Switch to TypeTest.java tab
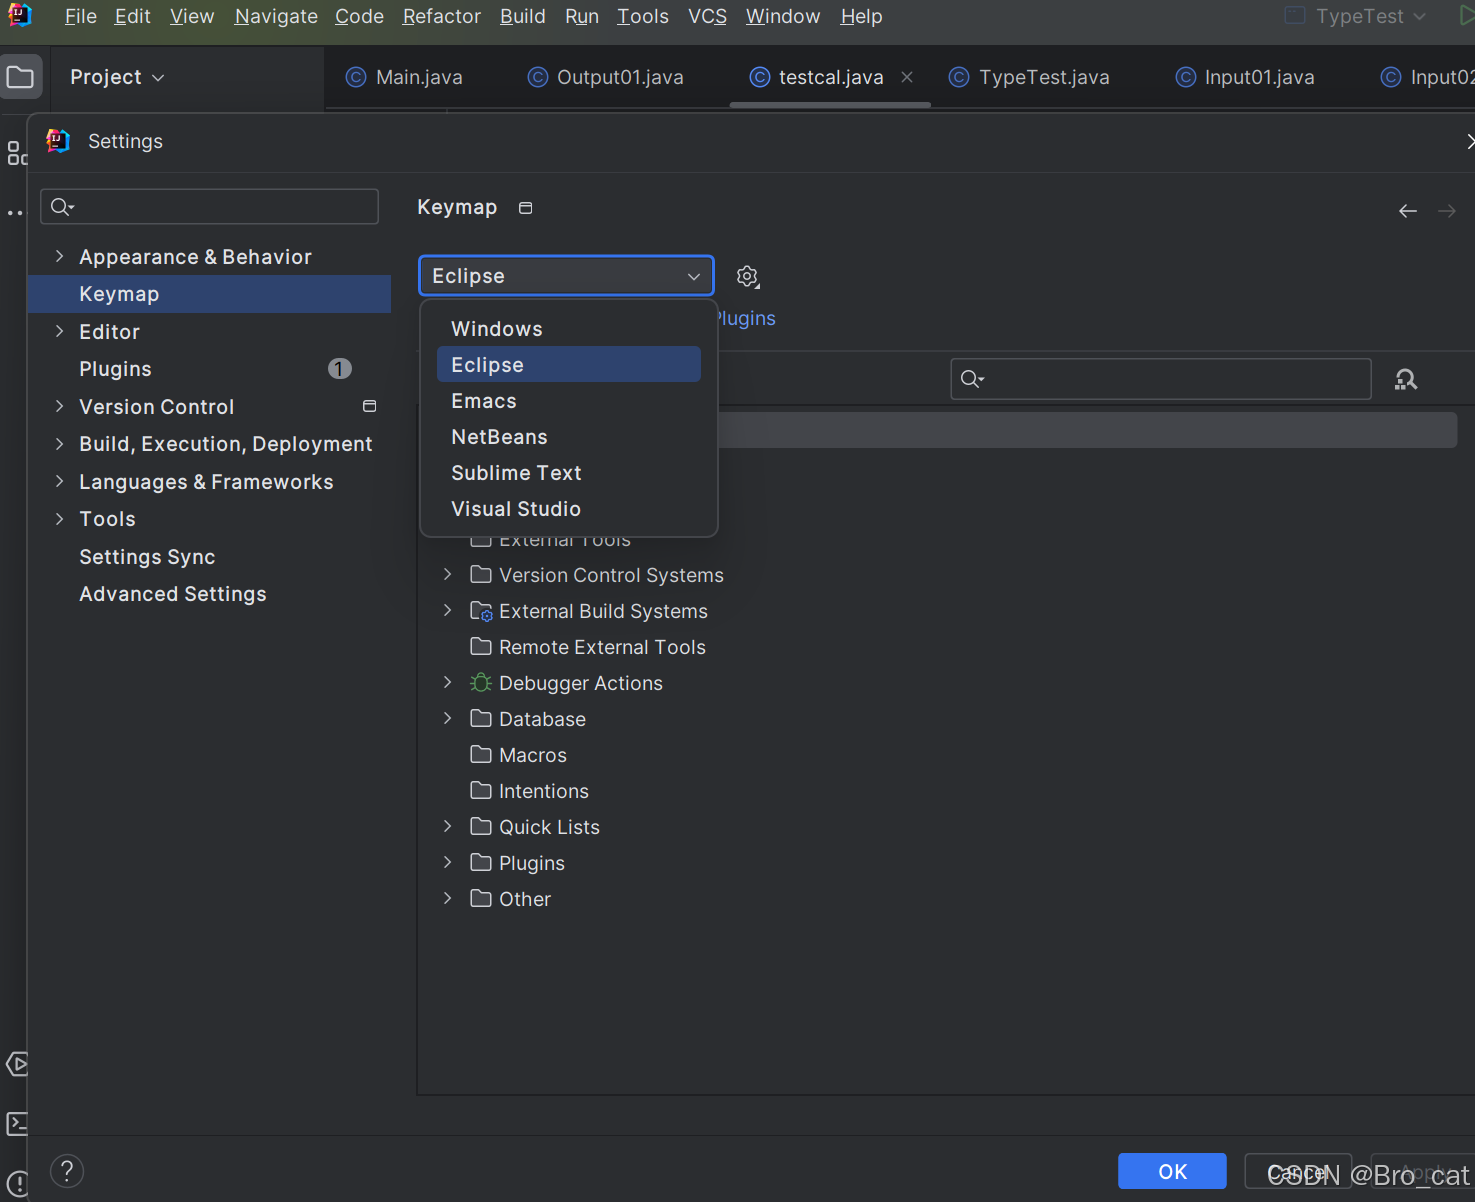 point(1029,77)
